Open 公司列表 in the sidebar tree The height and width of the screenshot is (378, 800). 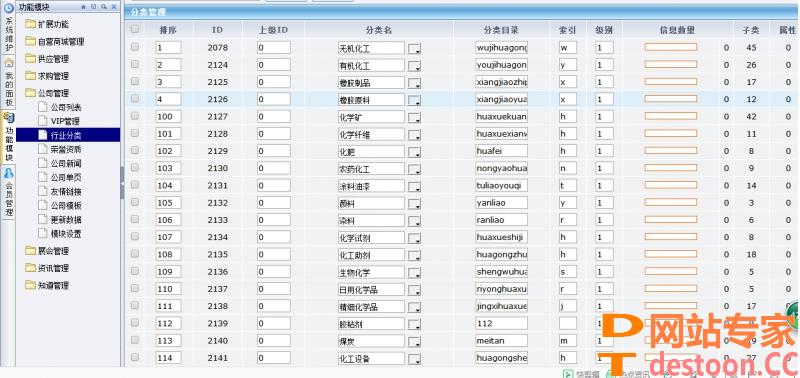[66, 107]
